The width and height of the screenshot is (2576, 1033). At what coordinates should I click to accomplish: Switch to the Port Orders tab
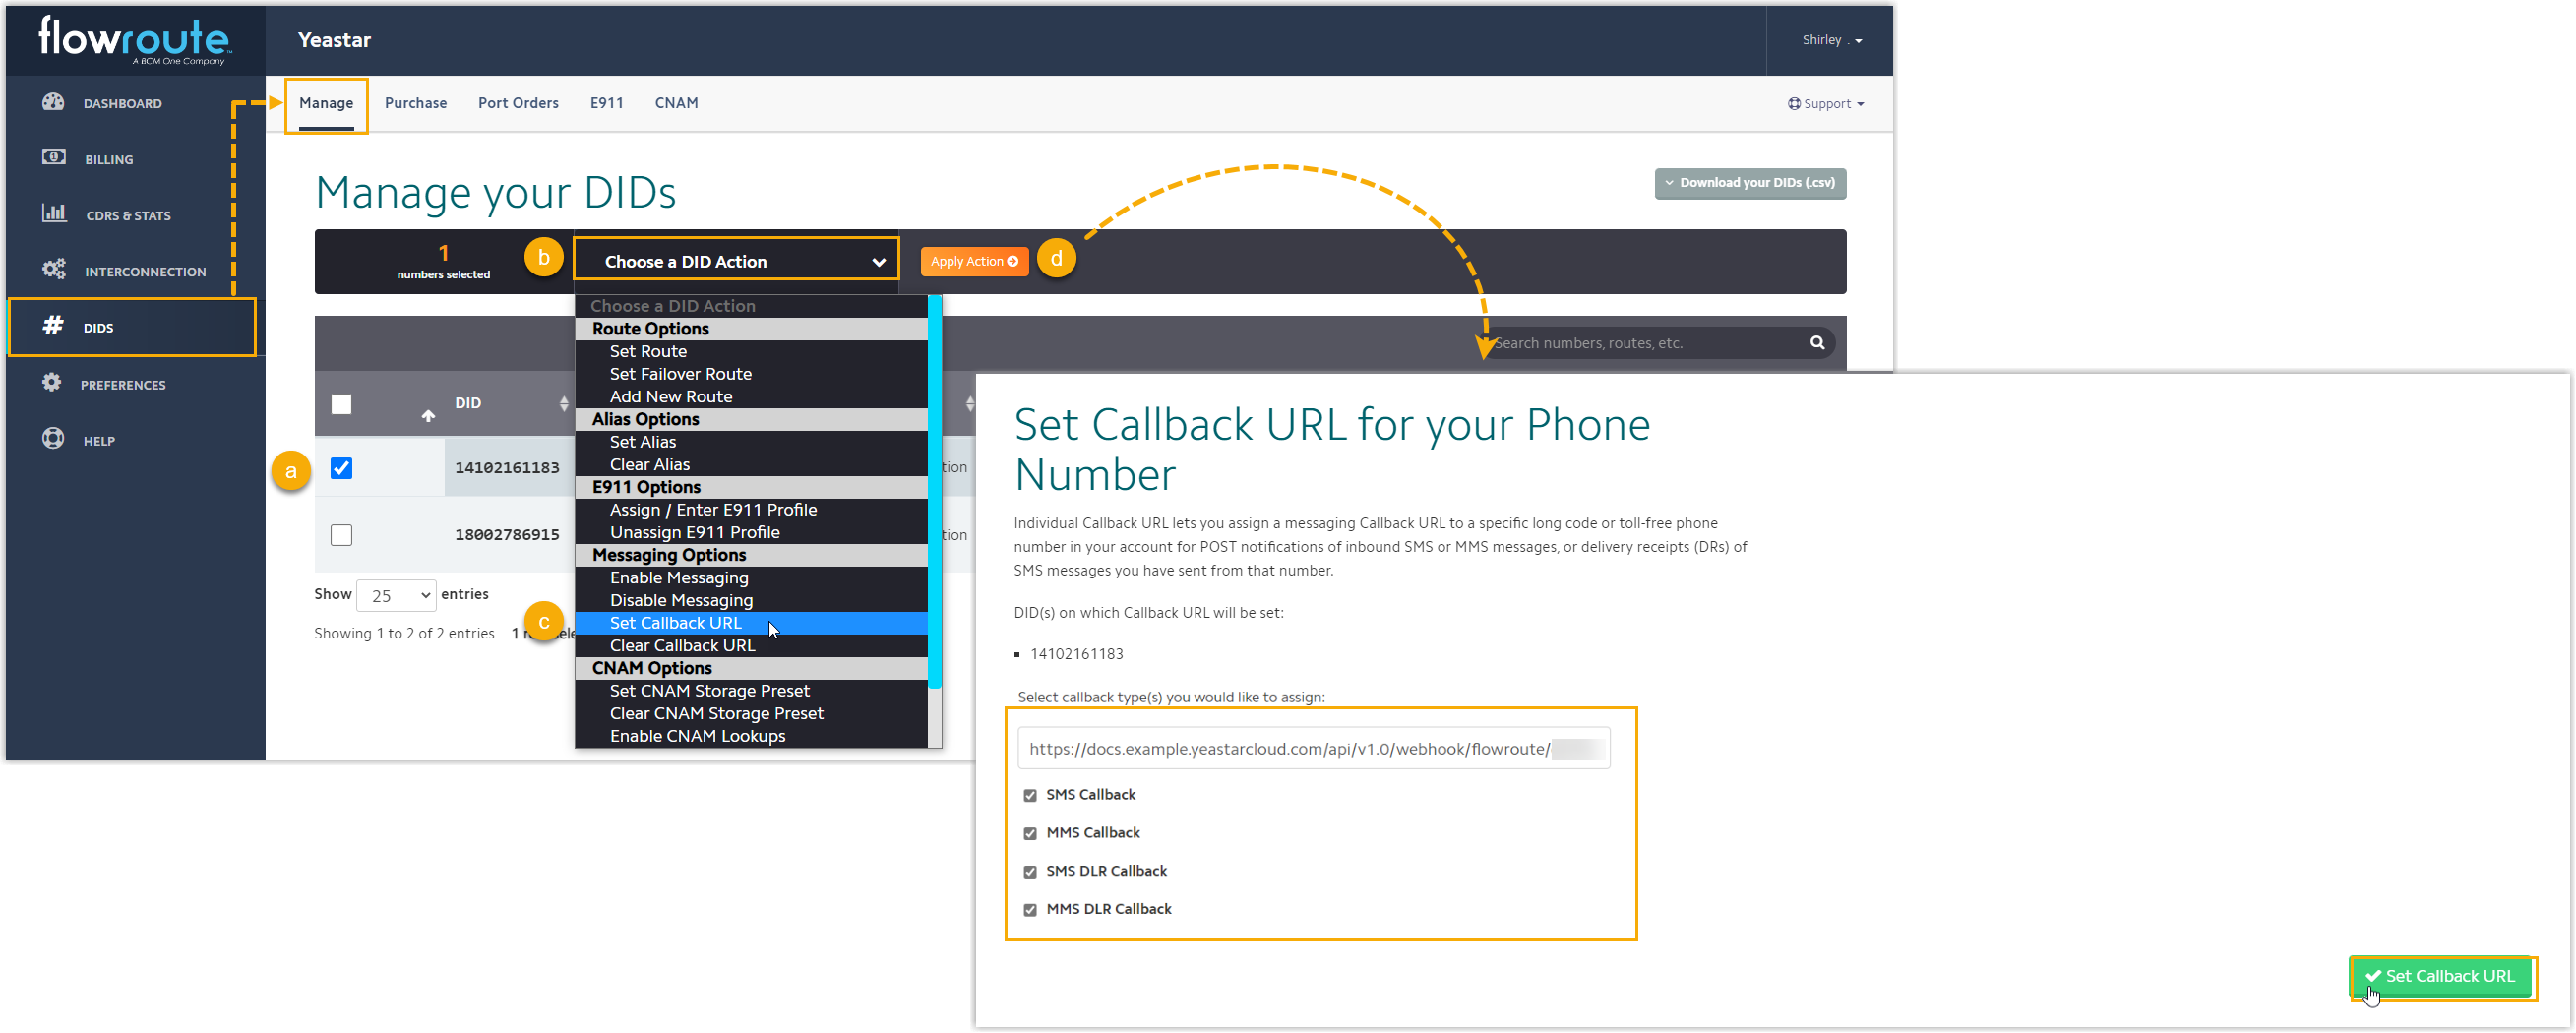coord(518,103)
